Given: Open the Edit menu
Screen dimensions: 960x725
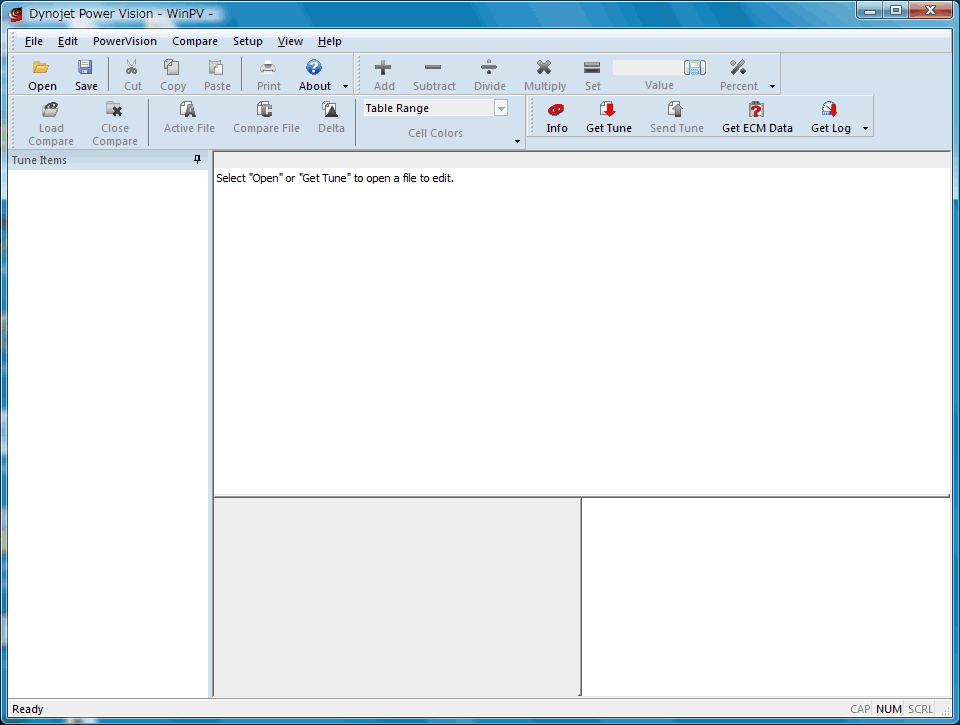Looking at the screenshot, I should [67, 41].
